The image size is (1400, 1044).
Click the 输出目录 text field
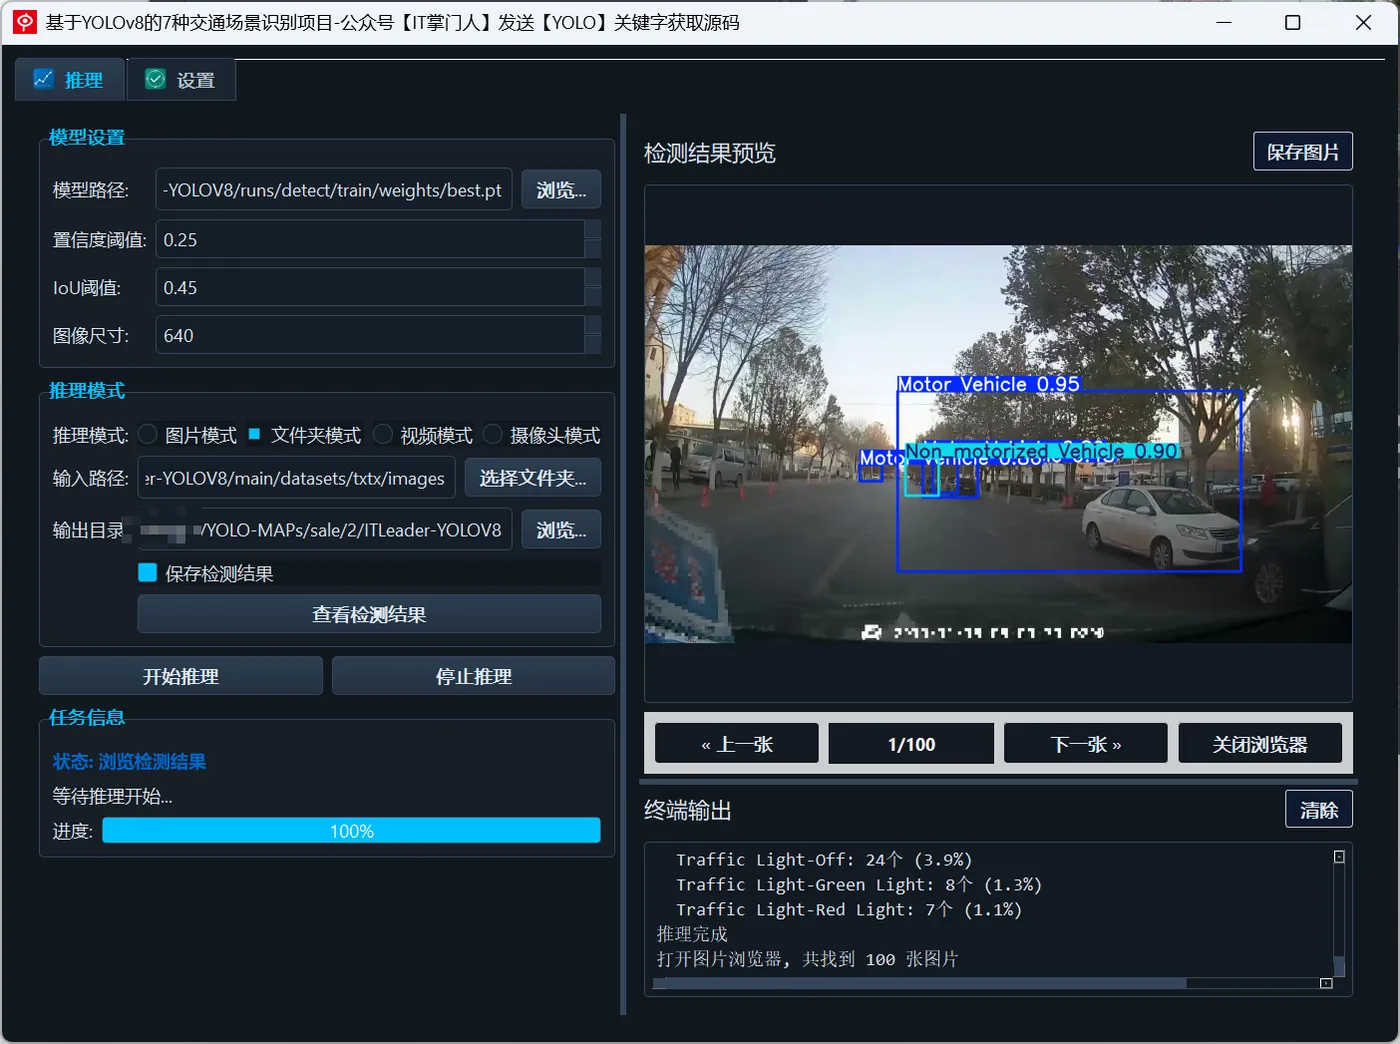tap(325, 530)
